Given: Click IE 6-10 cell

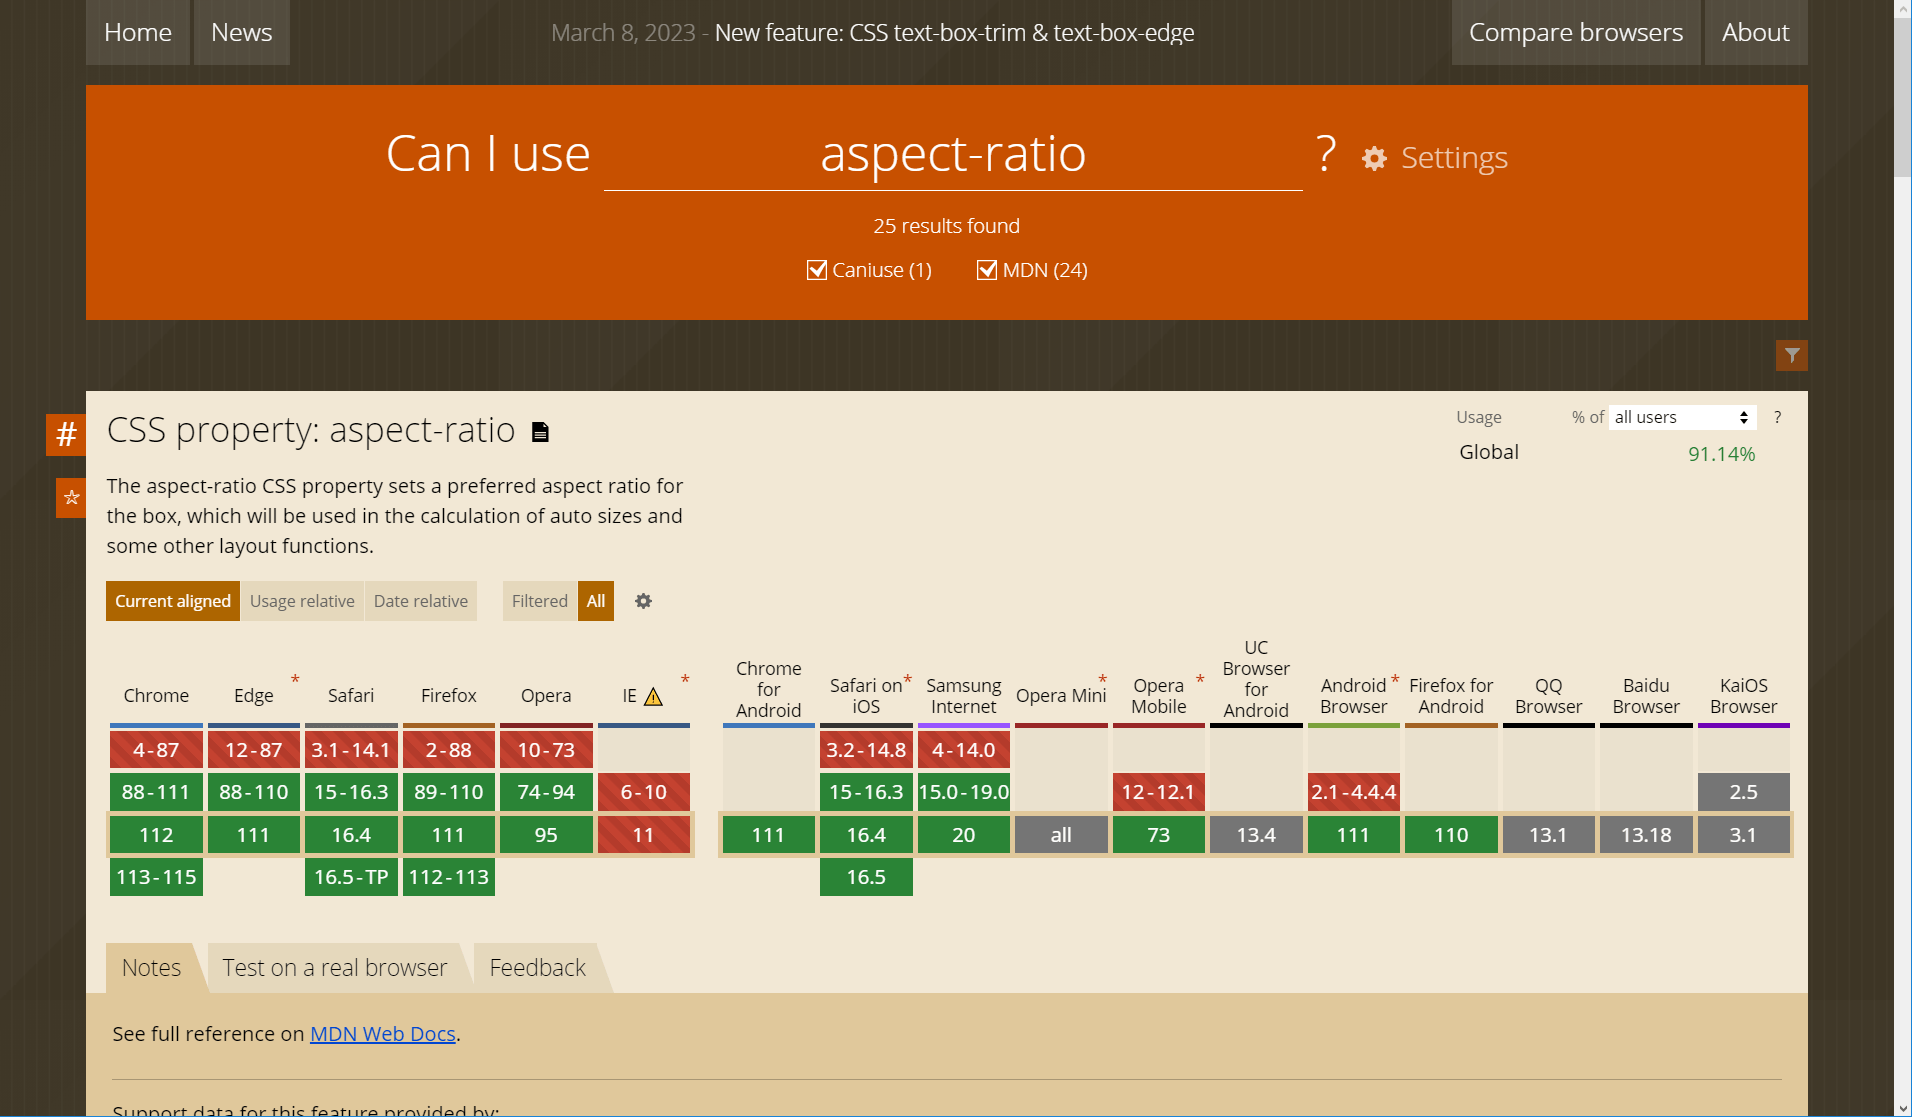Looking at the screenshot, I should point(644,792).
